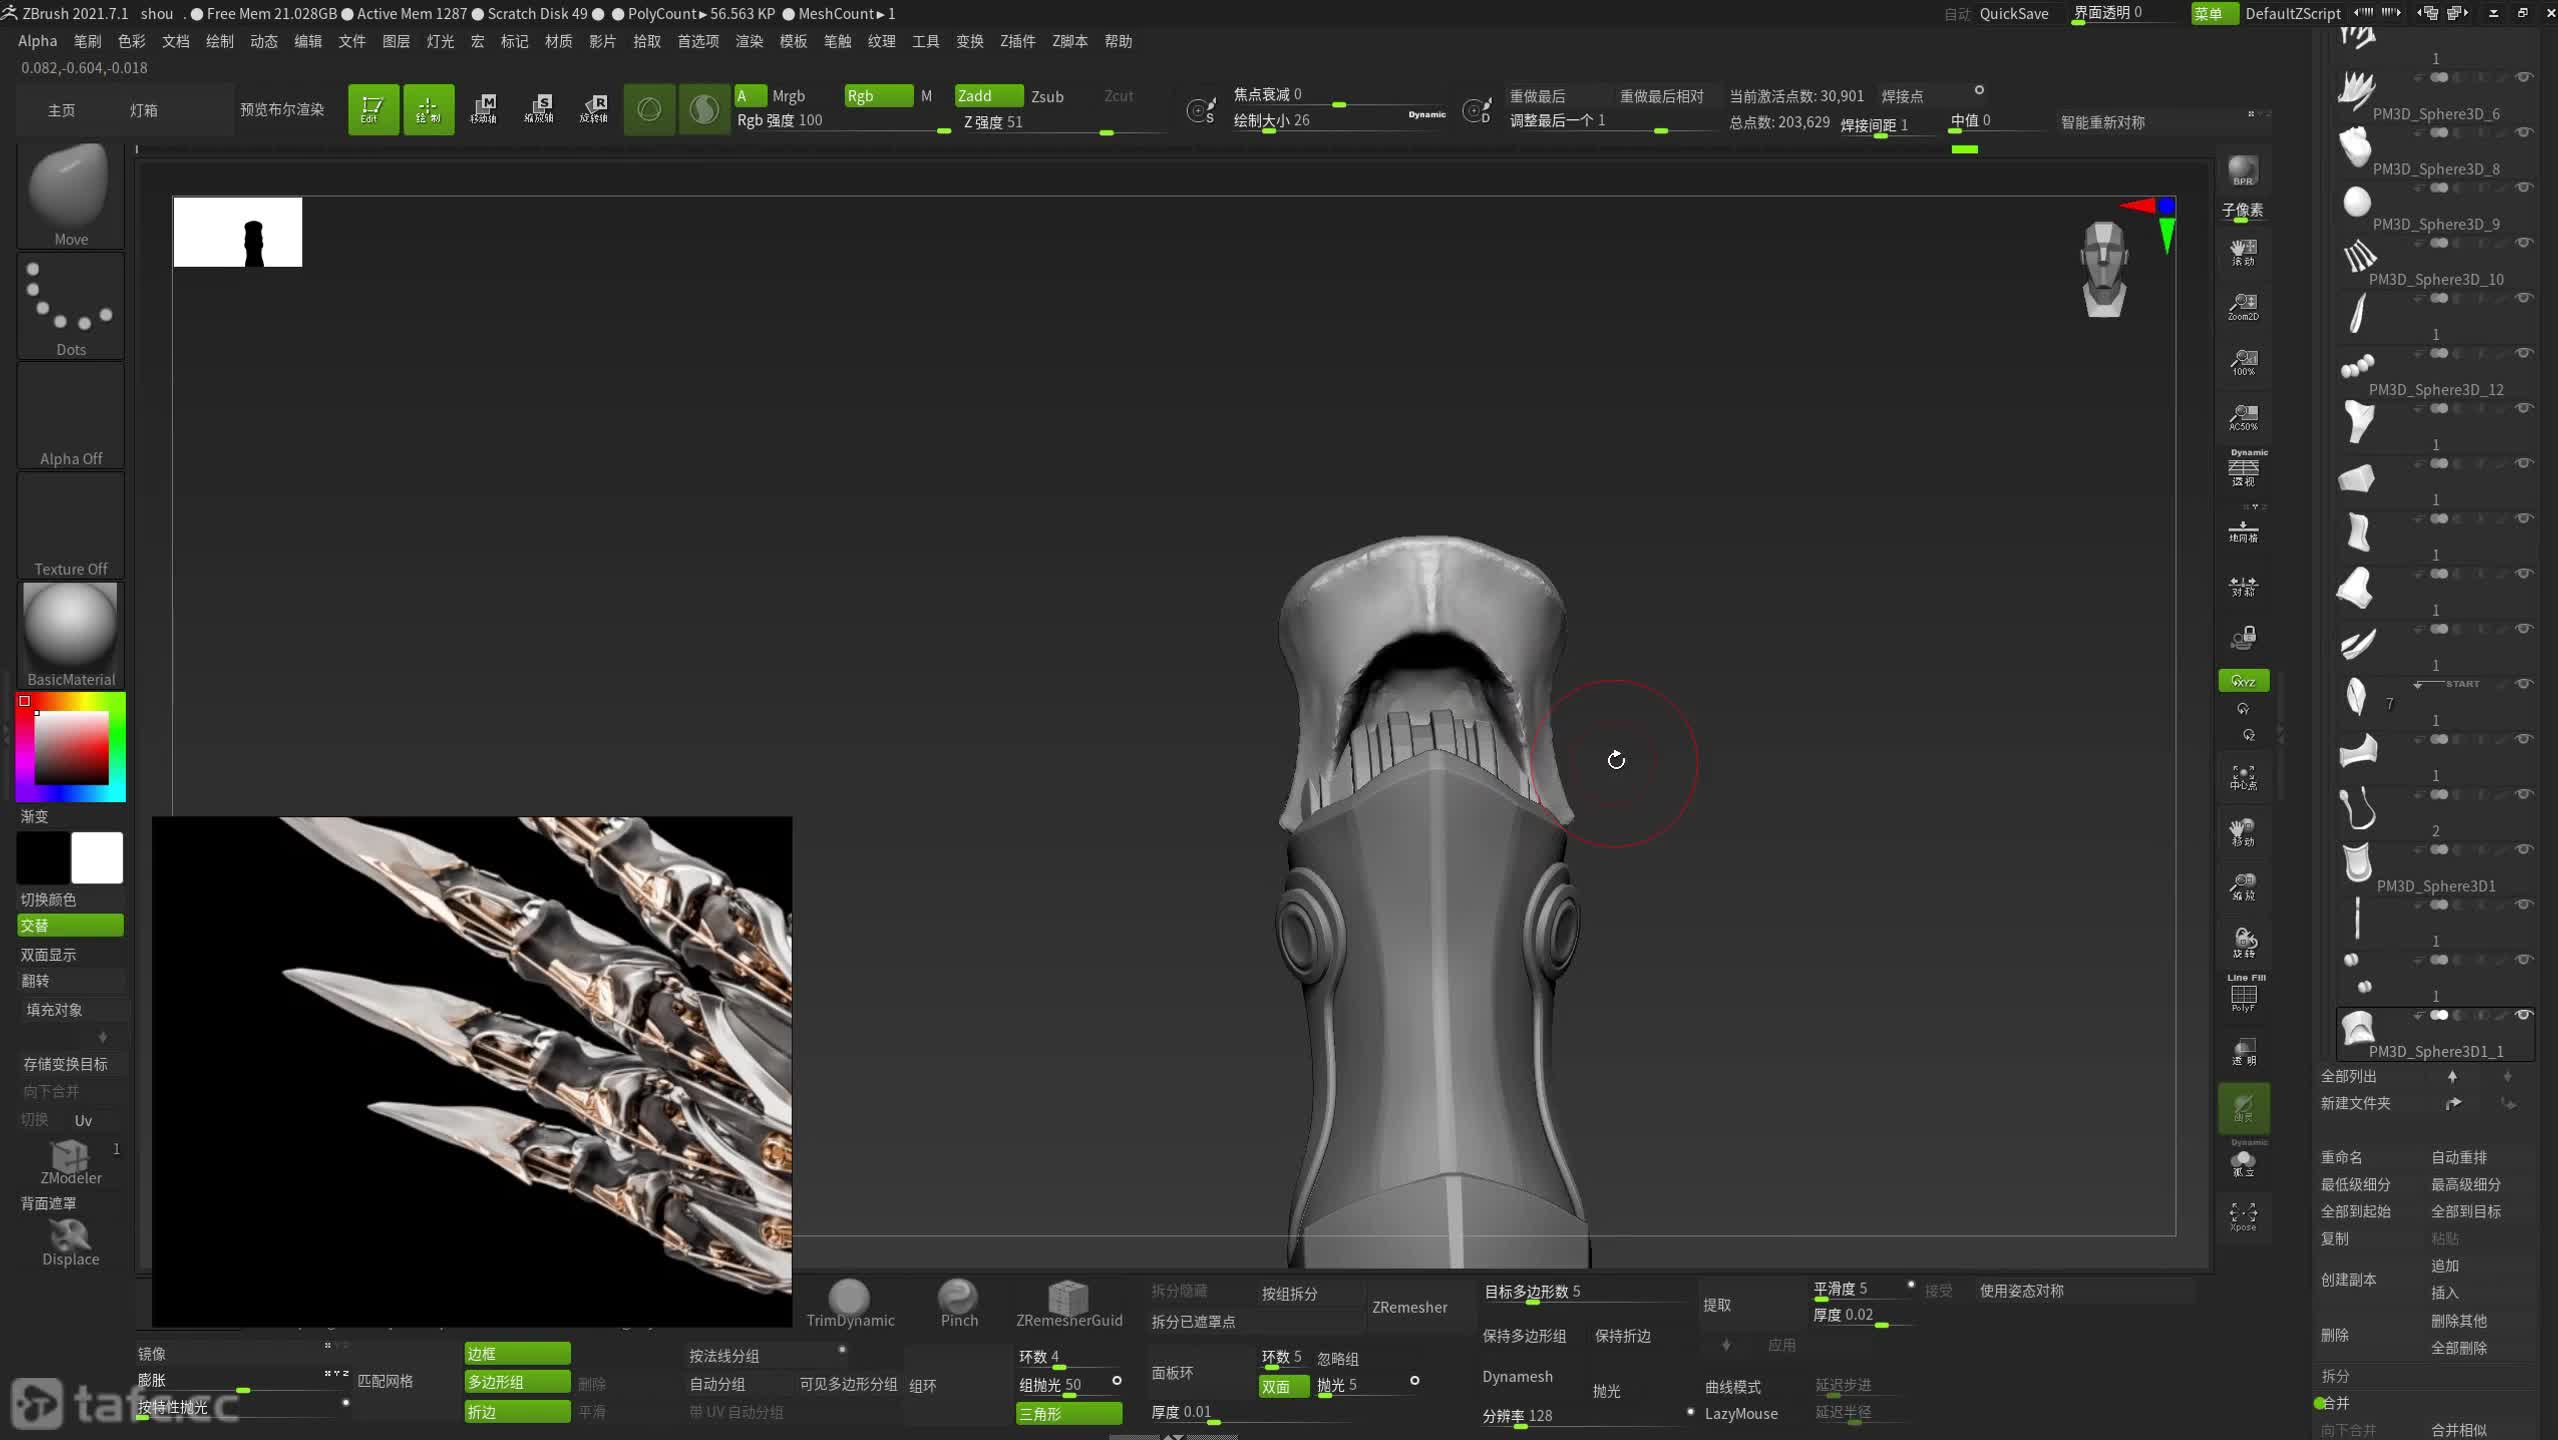Toggle the Mrgb channel

[x=788, y=96]
